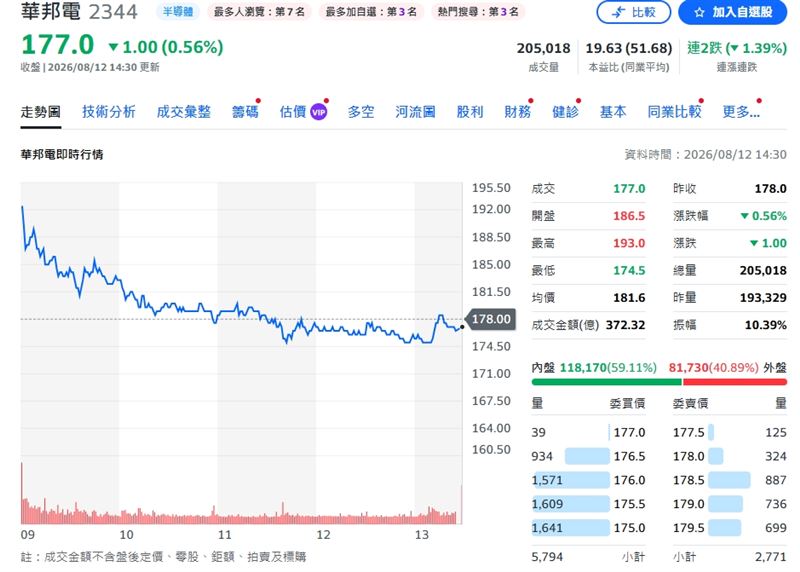
Task: Click the ask volume bar for 887
Action: (729, 480)
